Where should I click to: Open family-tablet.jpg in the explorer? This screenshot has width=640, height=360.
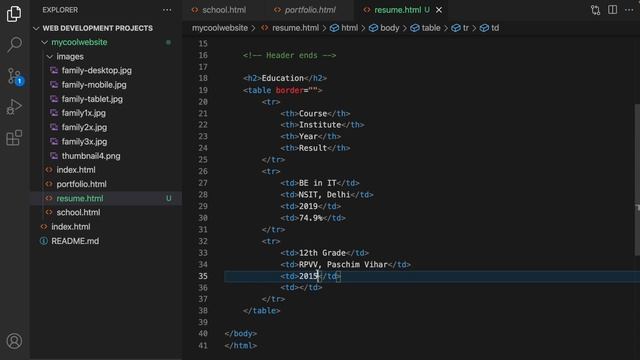[x=92, y=99]
